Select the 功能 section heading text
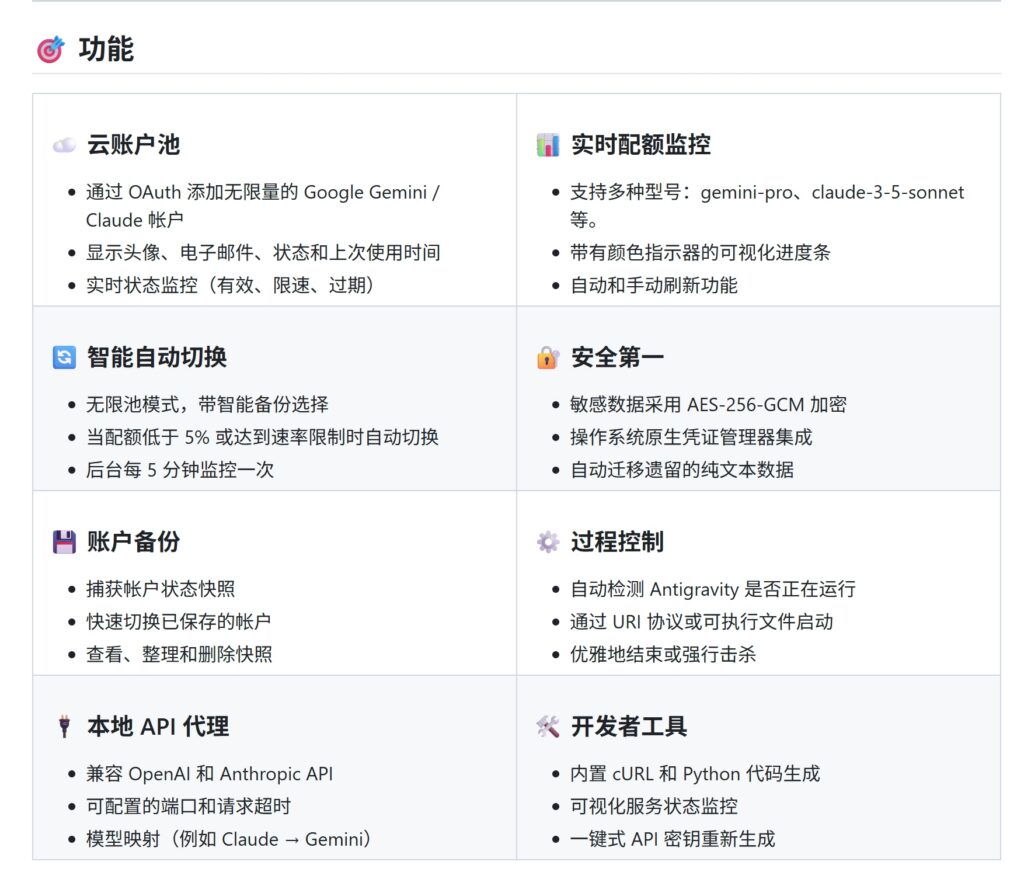 106,49
